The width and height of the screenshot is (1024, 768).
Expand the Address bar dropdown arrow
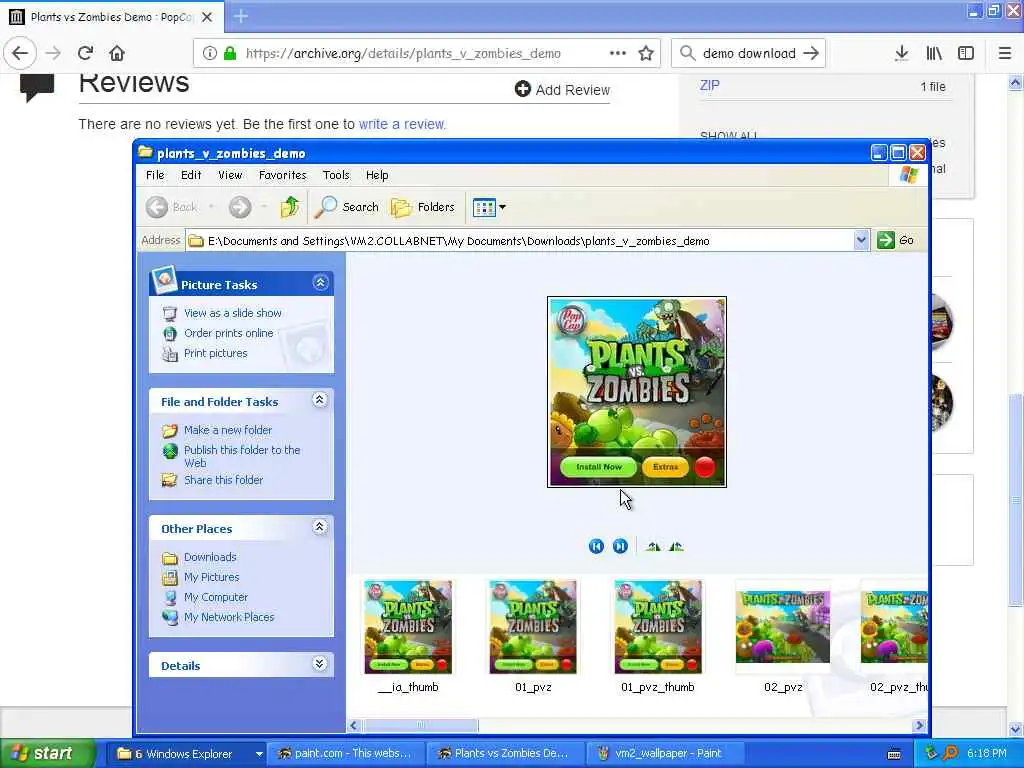[861, 240]
